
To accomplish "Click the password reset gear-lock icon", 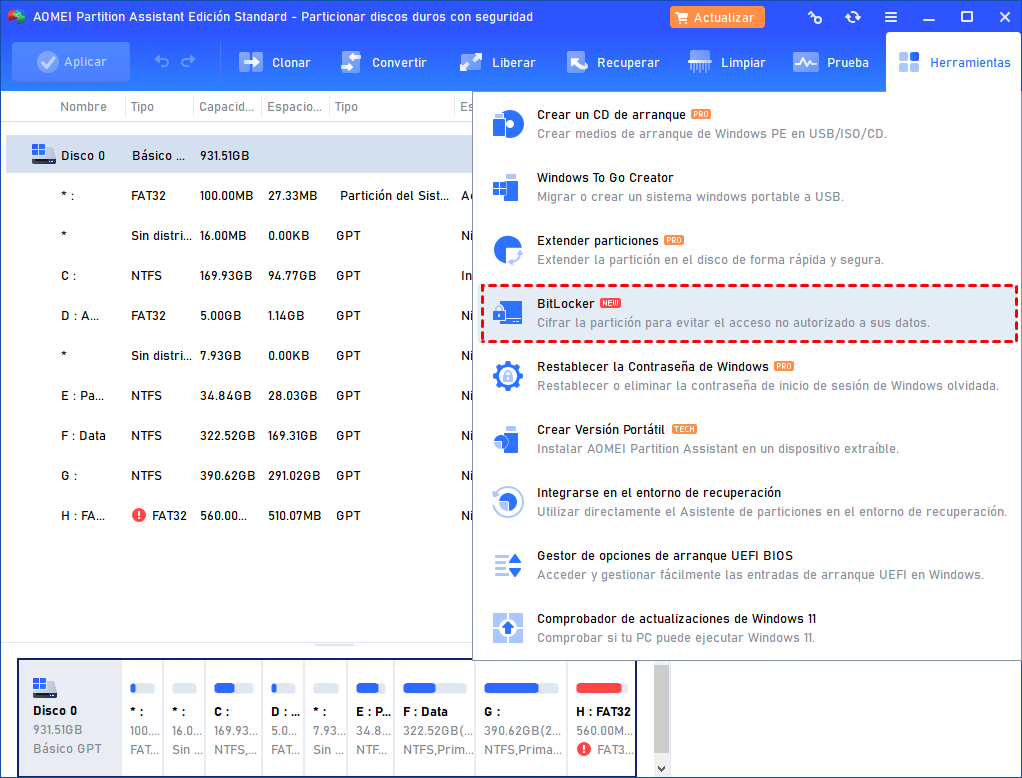I will pyautogui.click(x=508, y=376).
